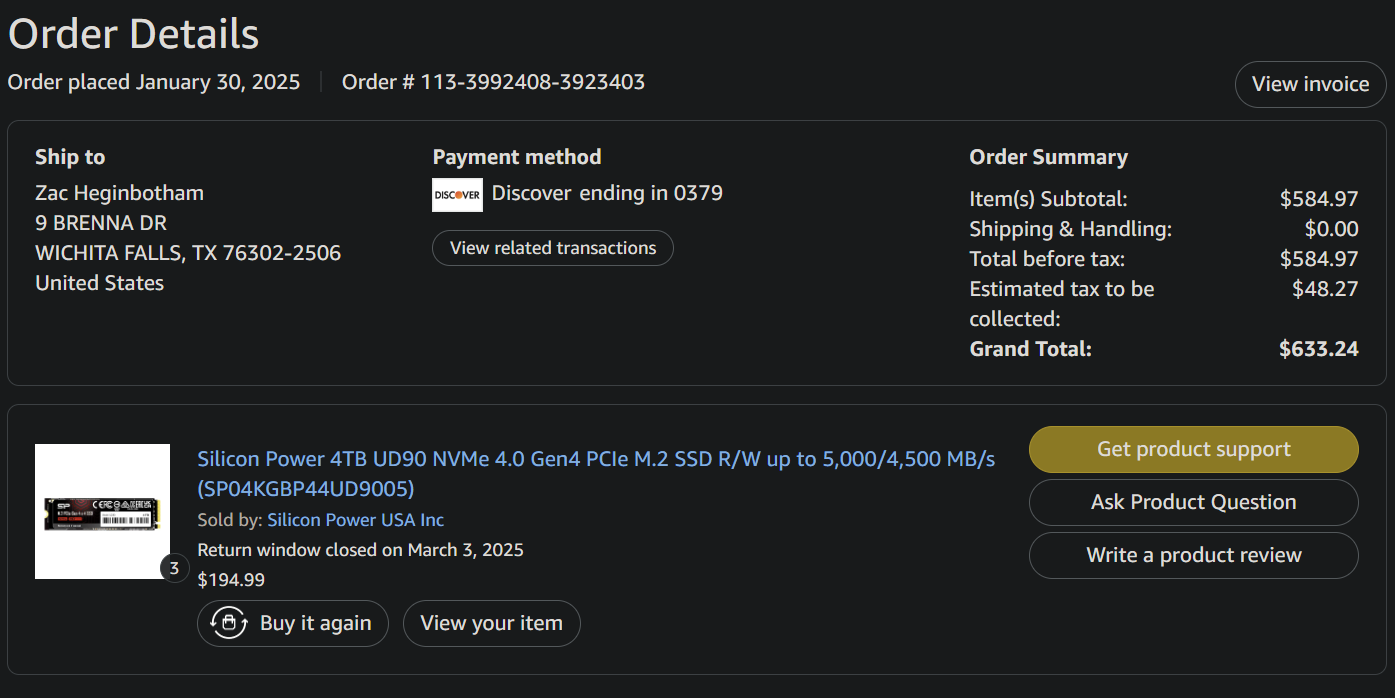This screenshot has width=1395, height=698.
Task: Click the Get product support button
Action: point(1193,449)
